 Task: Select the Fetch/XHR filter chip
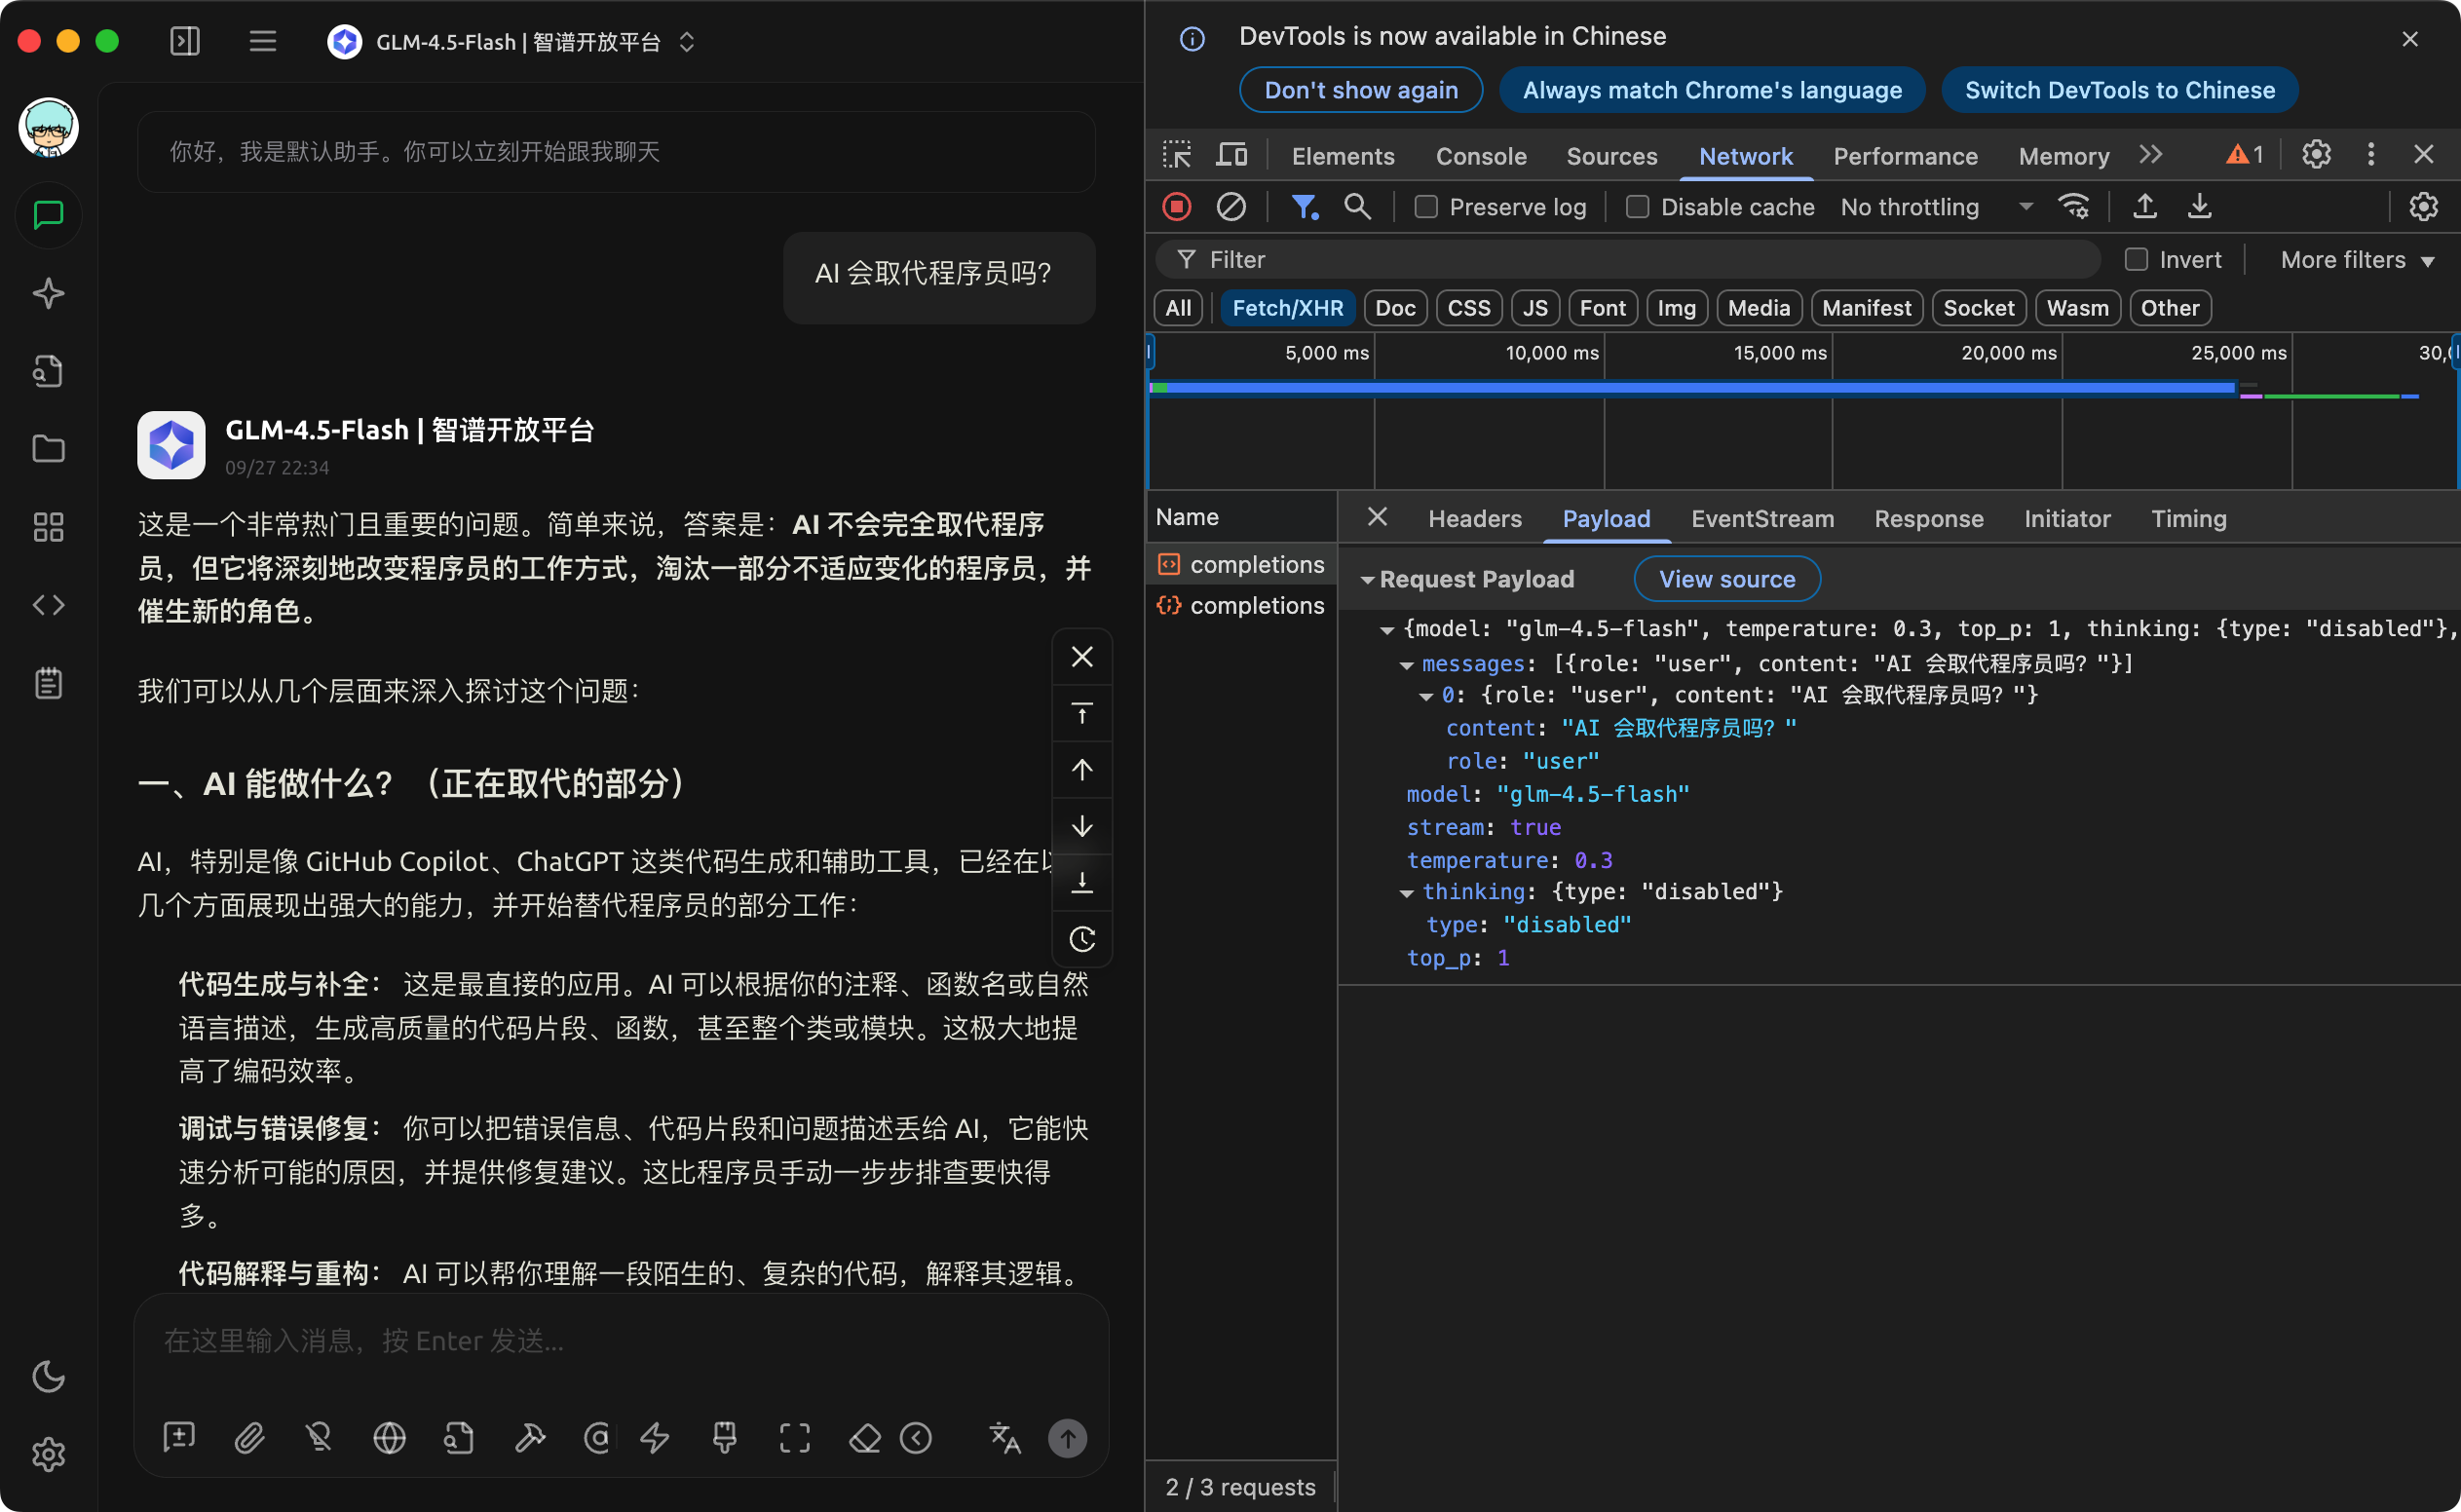pos(1287,308)
